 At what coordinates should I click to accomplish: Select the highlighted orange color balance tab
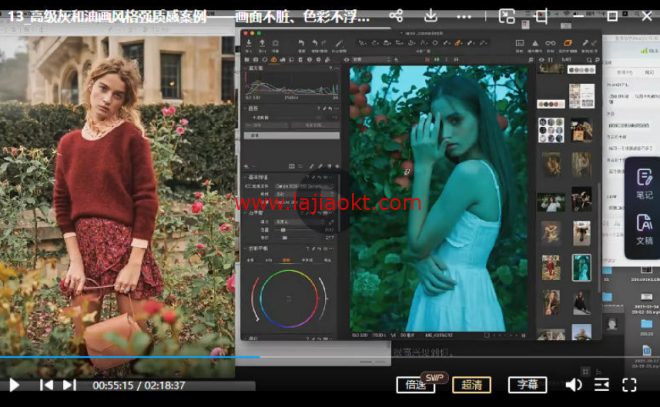[x=286, y=260]
